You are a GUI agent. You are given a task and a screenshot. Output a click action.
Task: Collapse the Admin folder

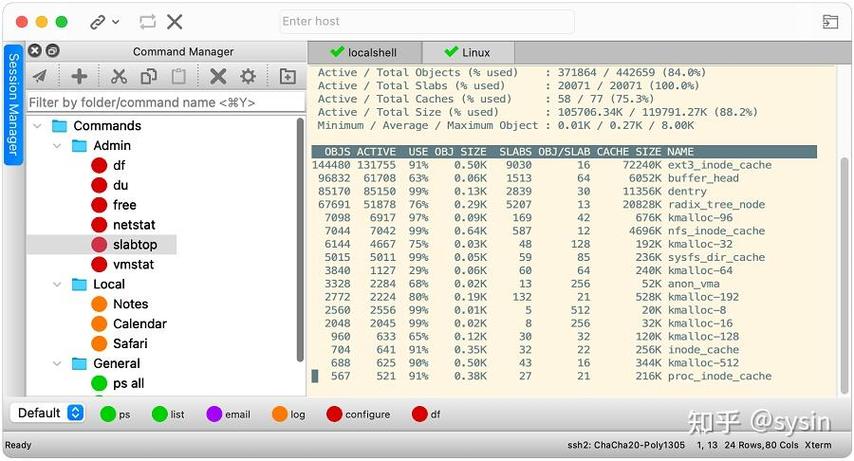(x=57, y=145)
